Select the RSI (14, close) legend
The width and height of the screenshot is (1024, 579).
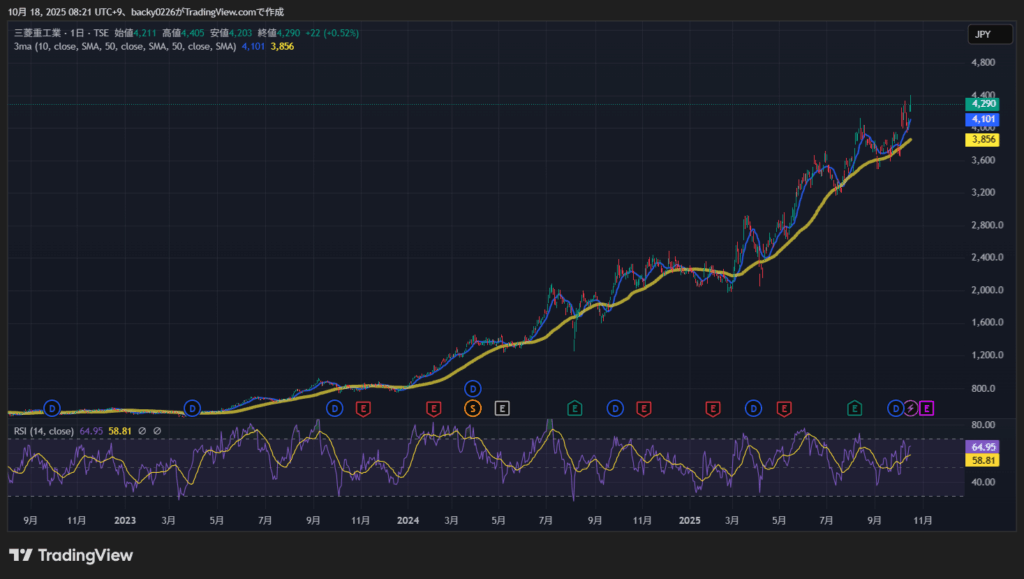pos(43,431)
